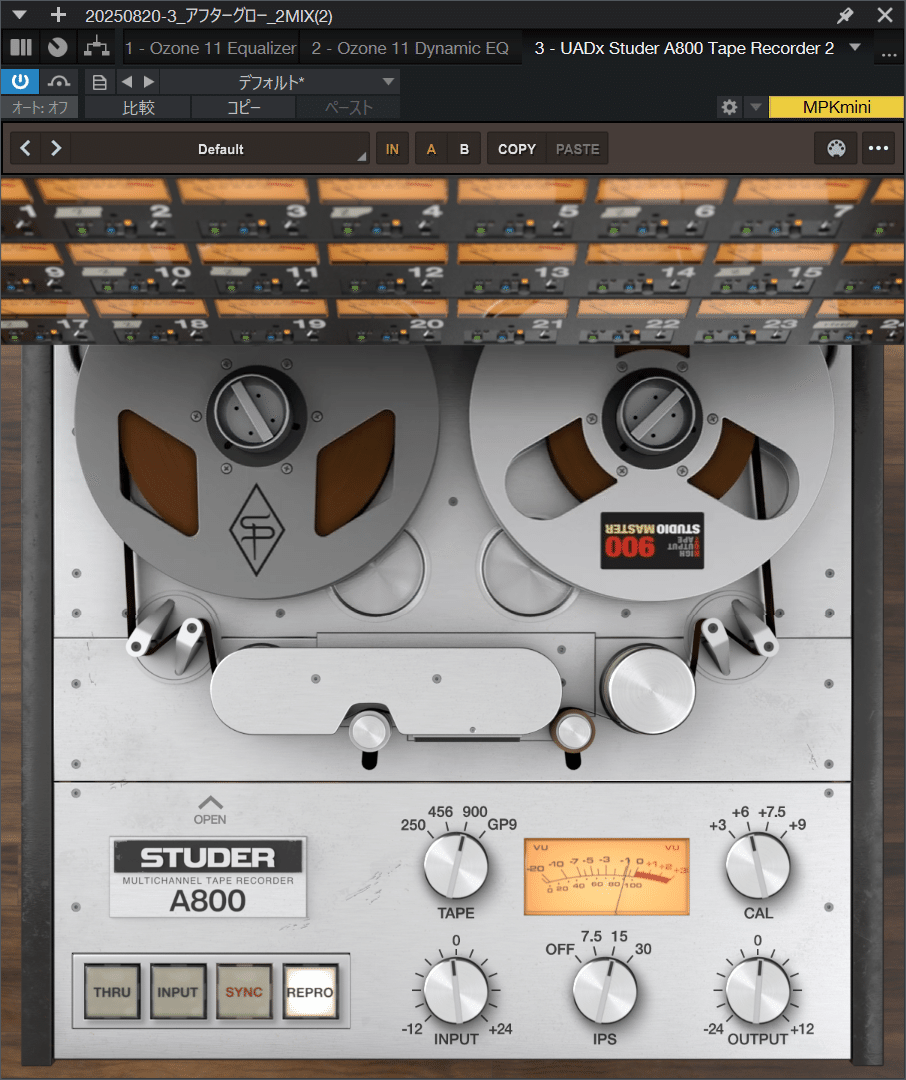Open the sidechain icon next to power

point(59,83)
